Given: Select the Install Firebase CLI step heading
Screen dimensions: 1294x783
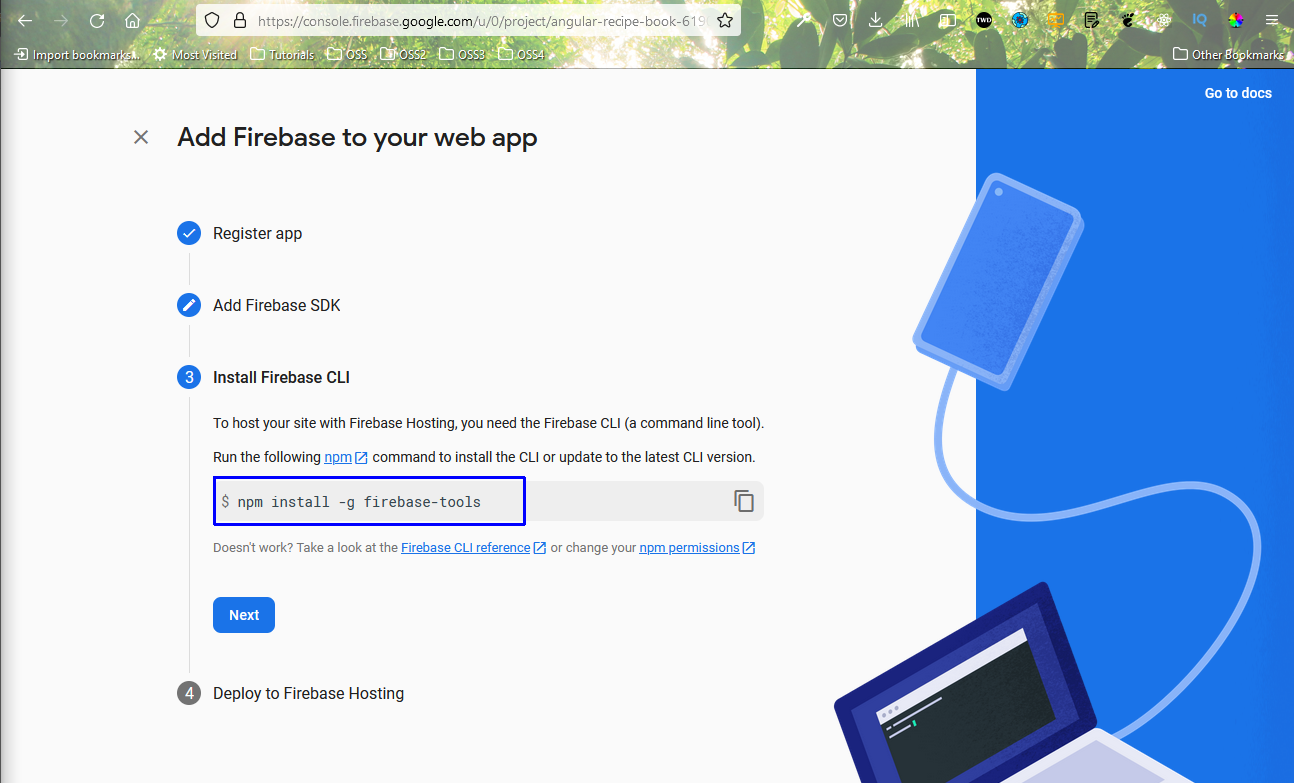Looking at the screenshot, I should 281,377.
